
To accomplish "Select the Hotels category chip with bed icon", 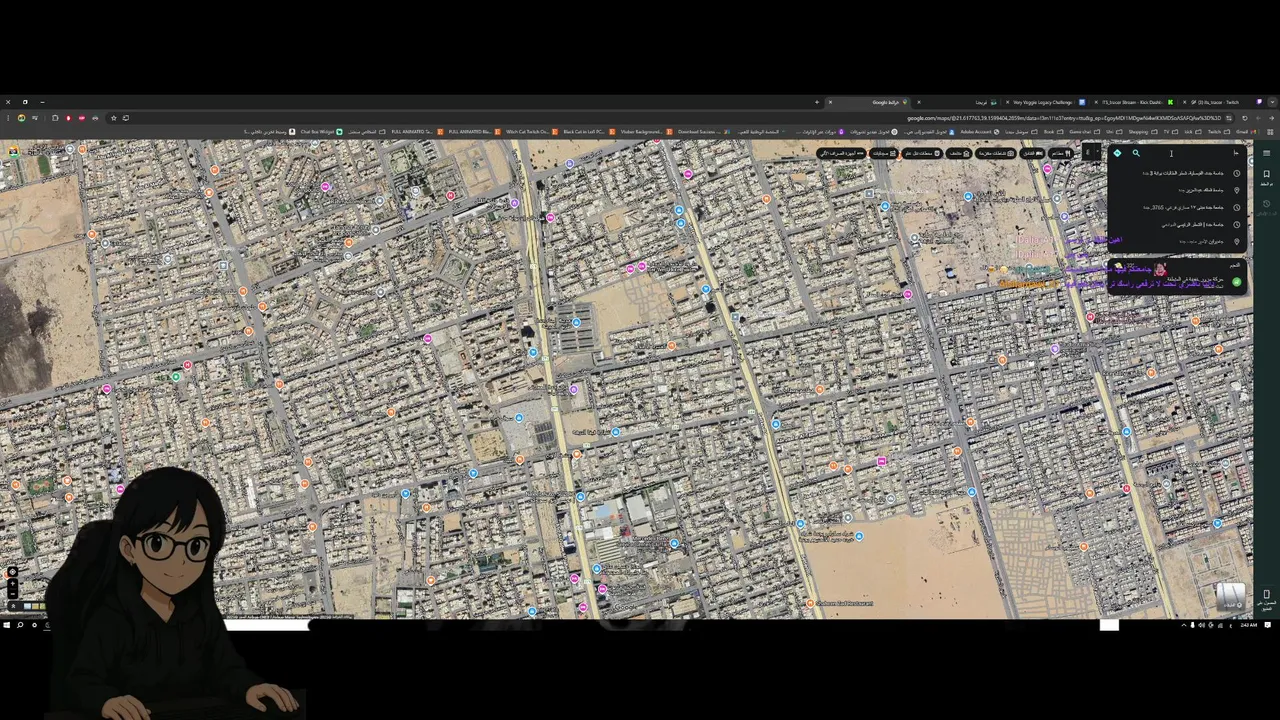I will (1033, 153).
